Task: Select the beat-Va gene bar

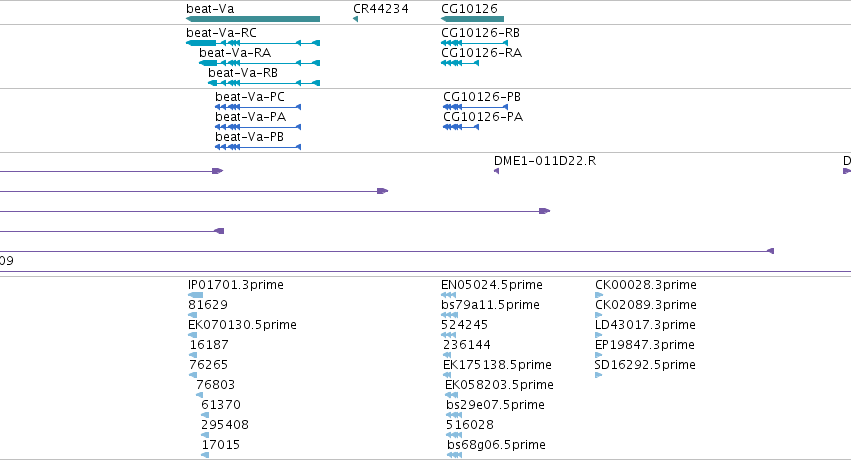Action: tap(253, 20)
